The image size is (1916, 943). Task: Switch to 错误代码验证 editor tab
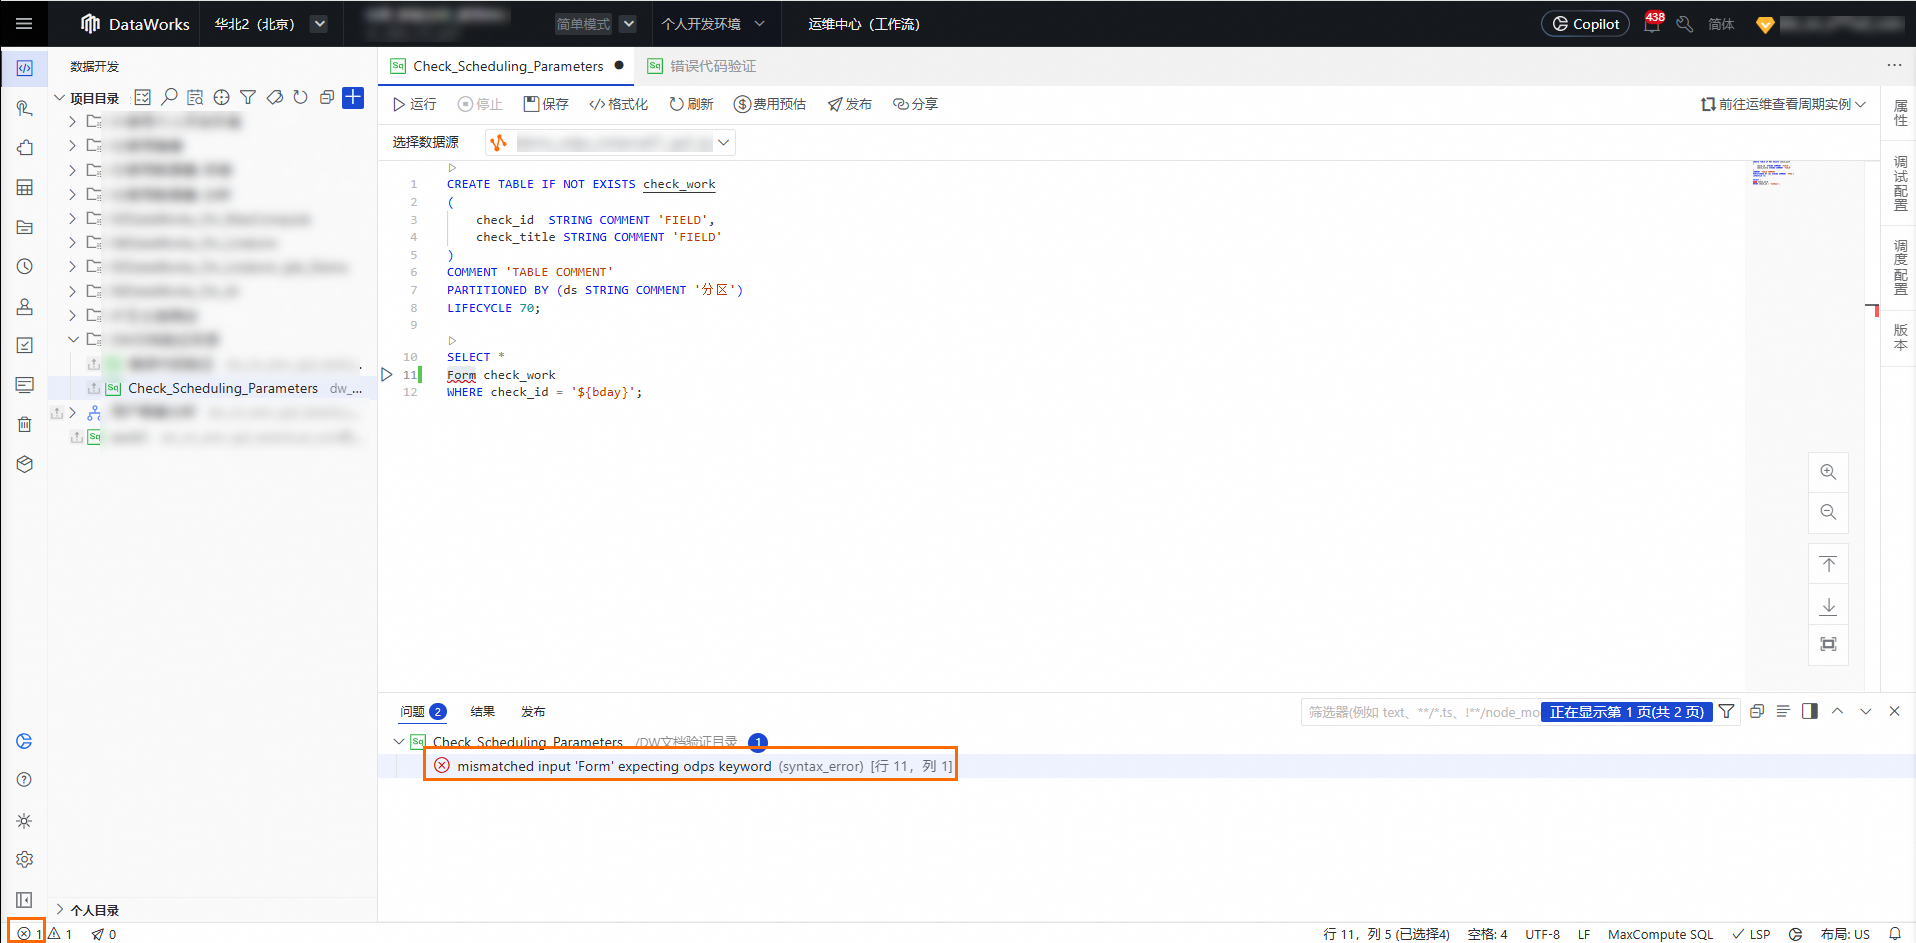[x=702, y=66]
